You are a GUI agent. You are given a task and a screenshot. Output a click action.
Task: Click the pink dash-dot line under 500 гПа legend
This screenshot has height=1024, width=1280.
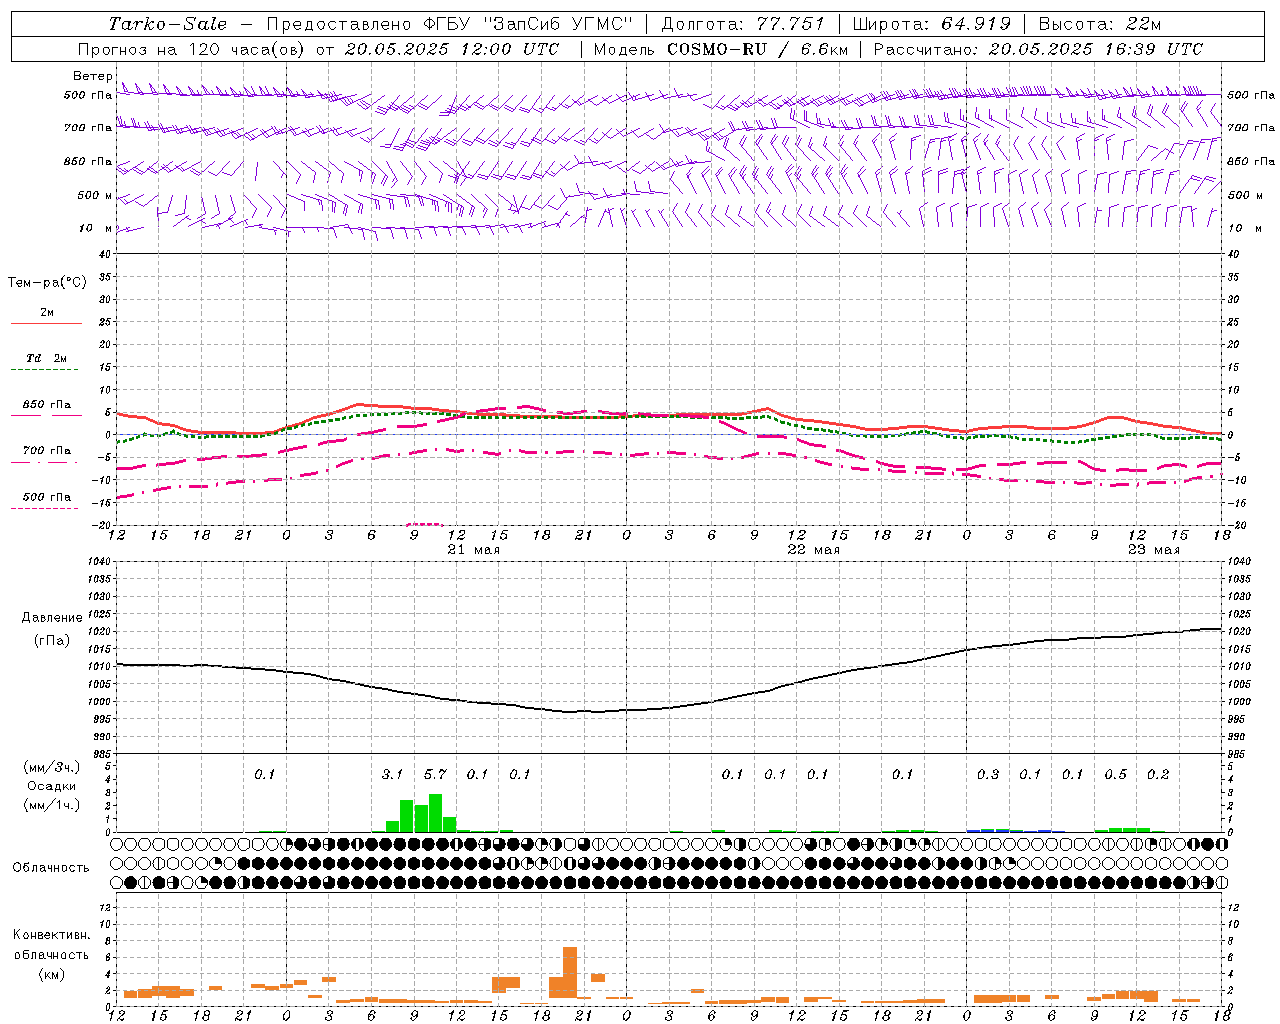[x=44, y=509]
